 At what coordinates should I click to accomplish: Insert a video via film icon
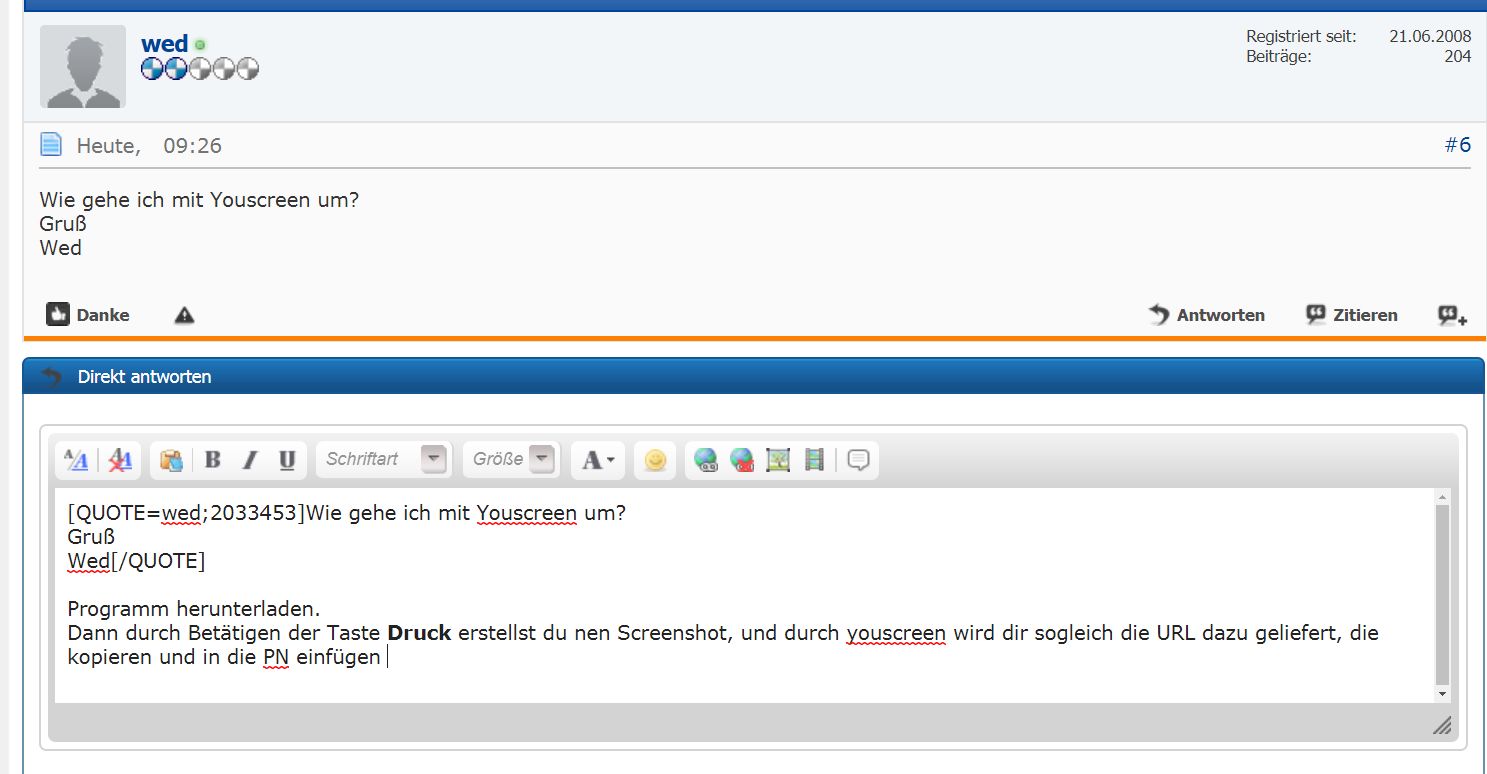(x=814, y=460)
